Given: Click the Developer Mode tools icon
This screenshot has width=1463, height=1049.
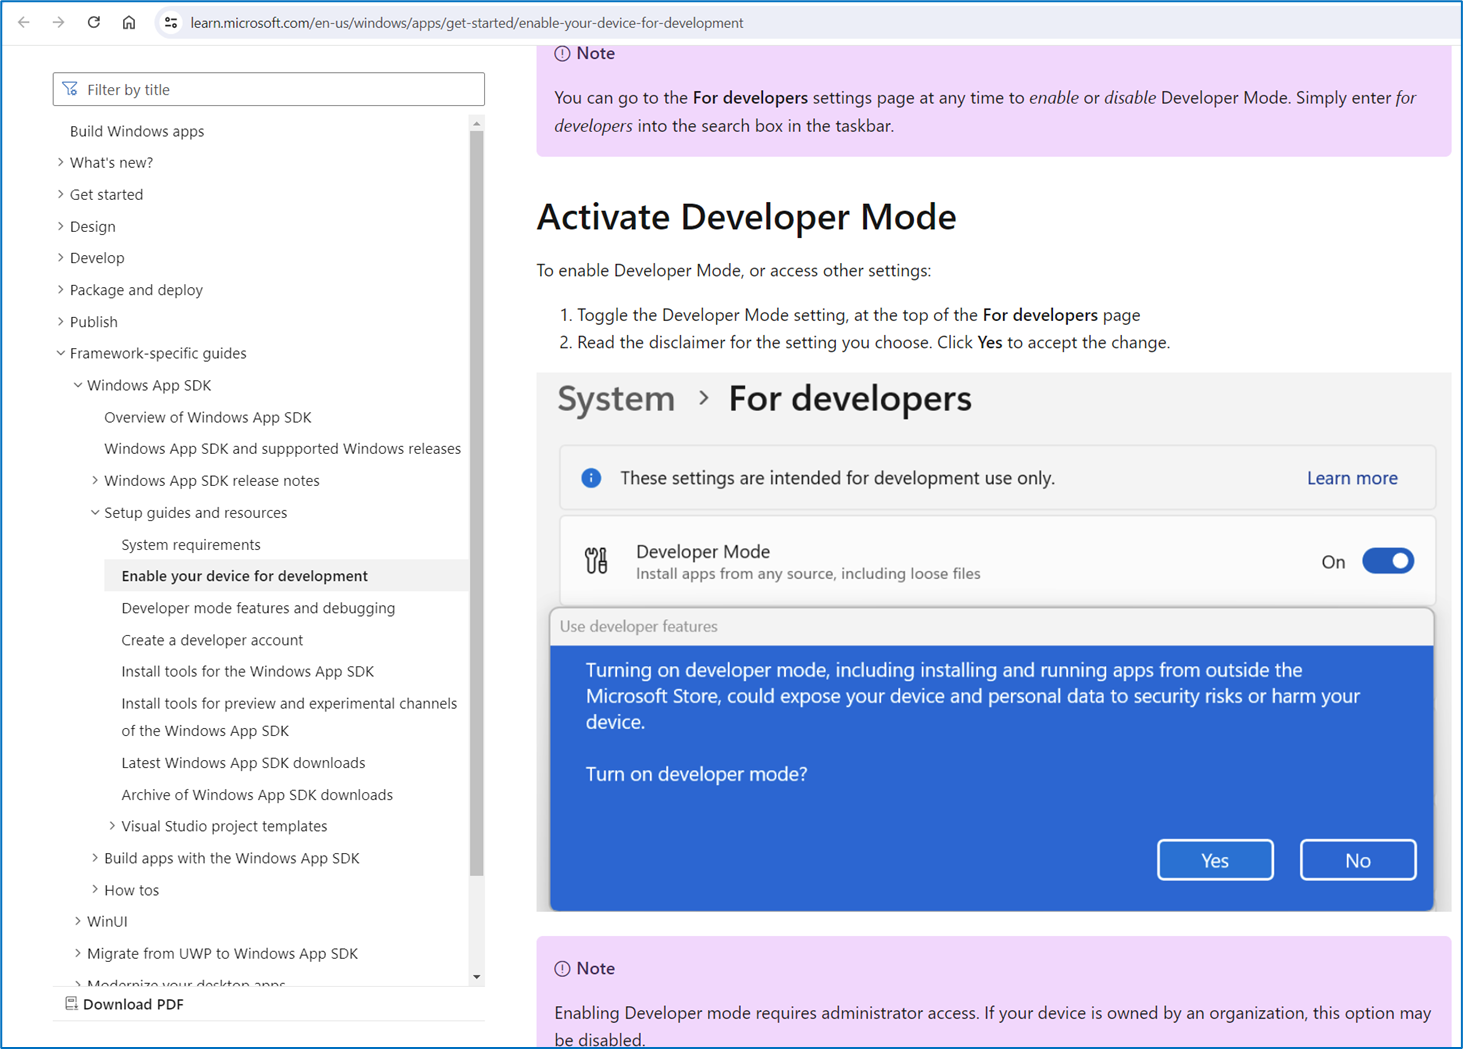Looking at the screenshot, I should 596,561.
